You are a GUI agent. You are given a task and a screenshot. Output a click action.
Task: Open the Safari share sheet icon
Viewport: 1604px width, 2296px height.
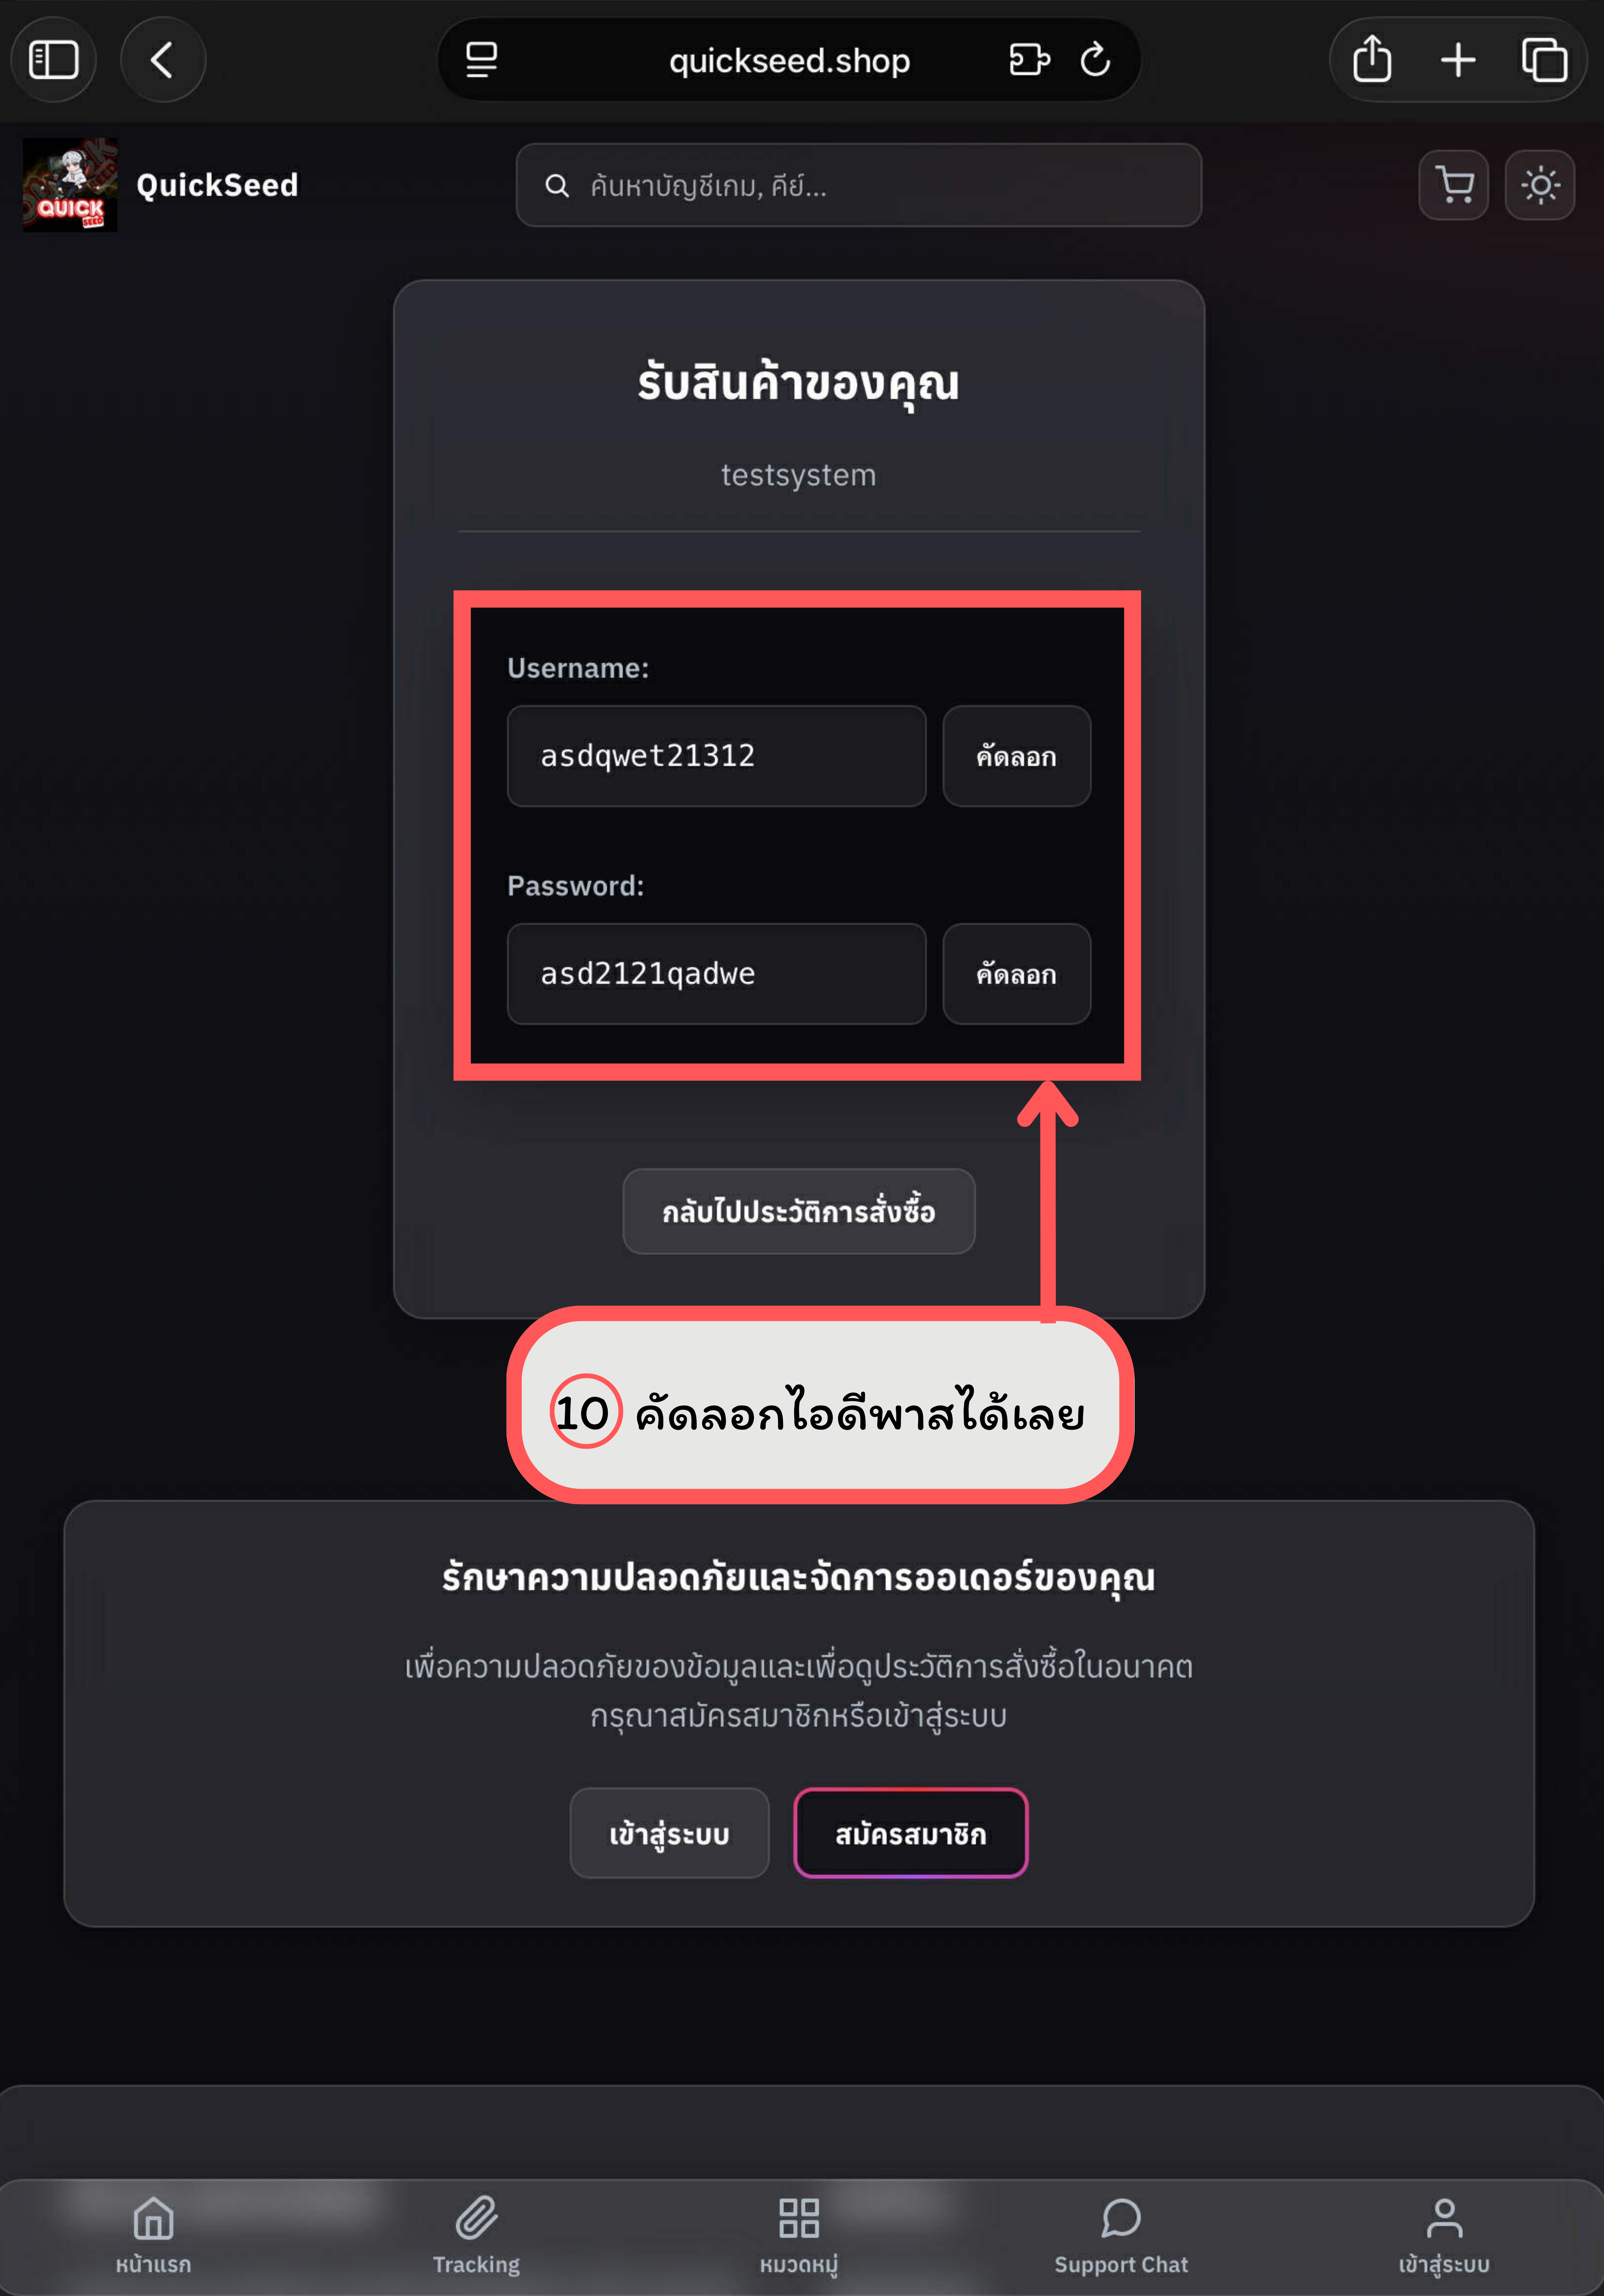tap(1372, 60)
